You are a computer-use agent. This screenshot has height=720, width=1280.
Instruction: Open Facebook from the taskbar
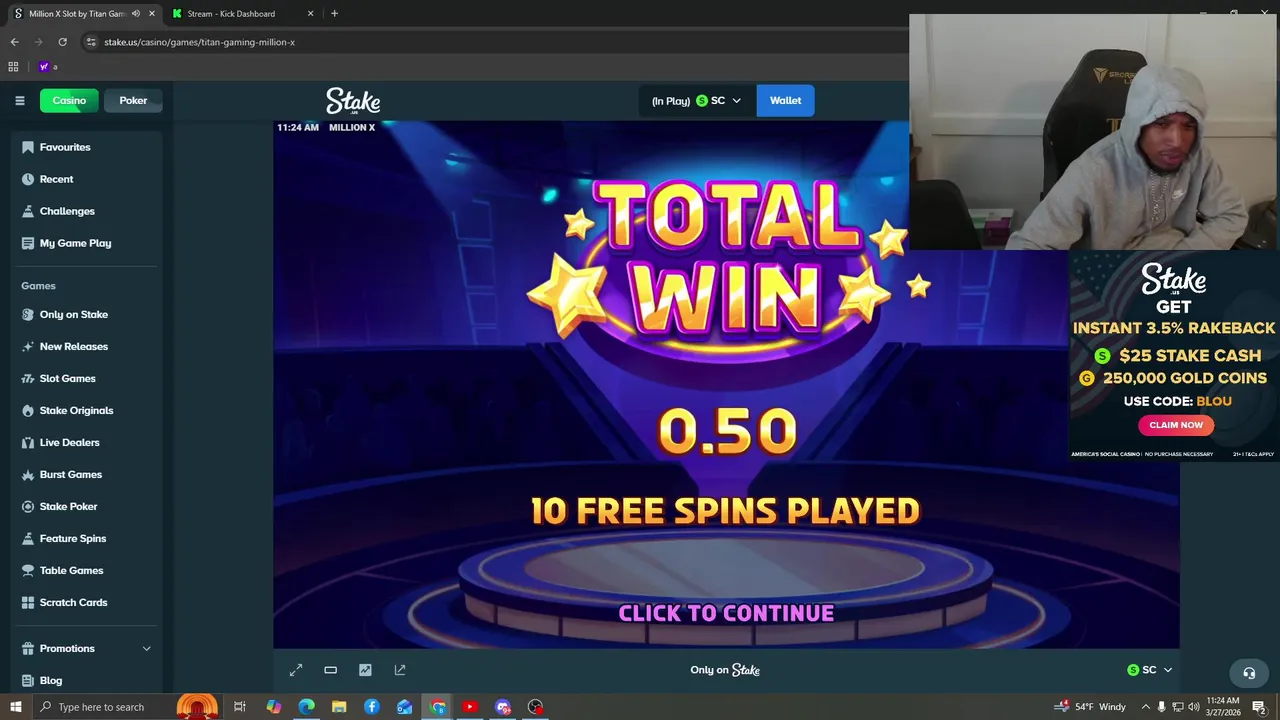(372, 707)
